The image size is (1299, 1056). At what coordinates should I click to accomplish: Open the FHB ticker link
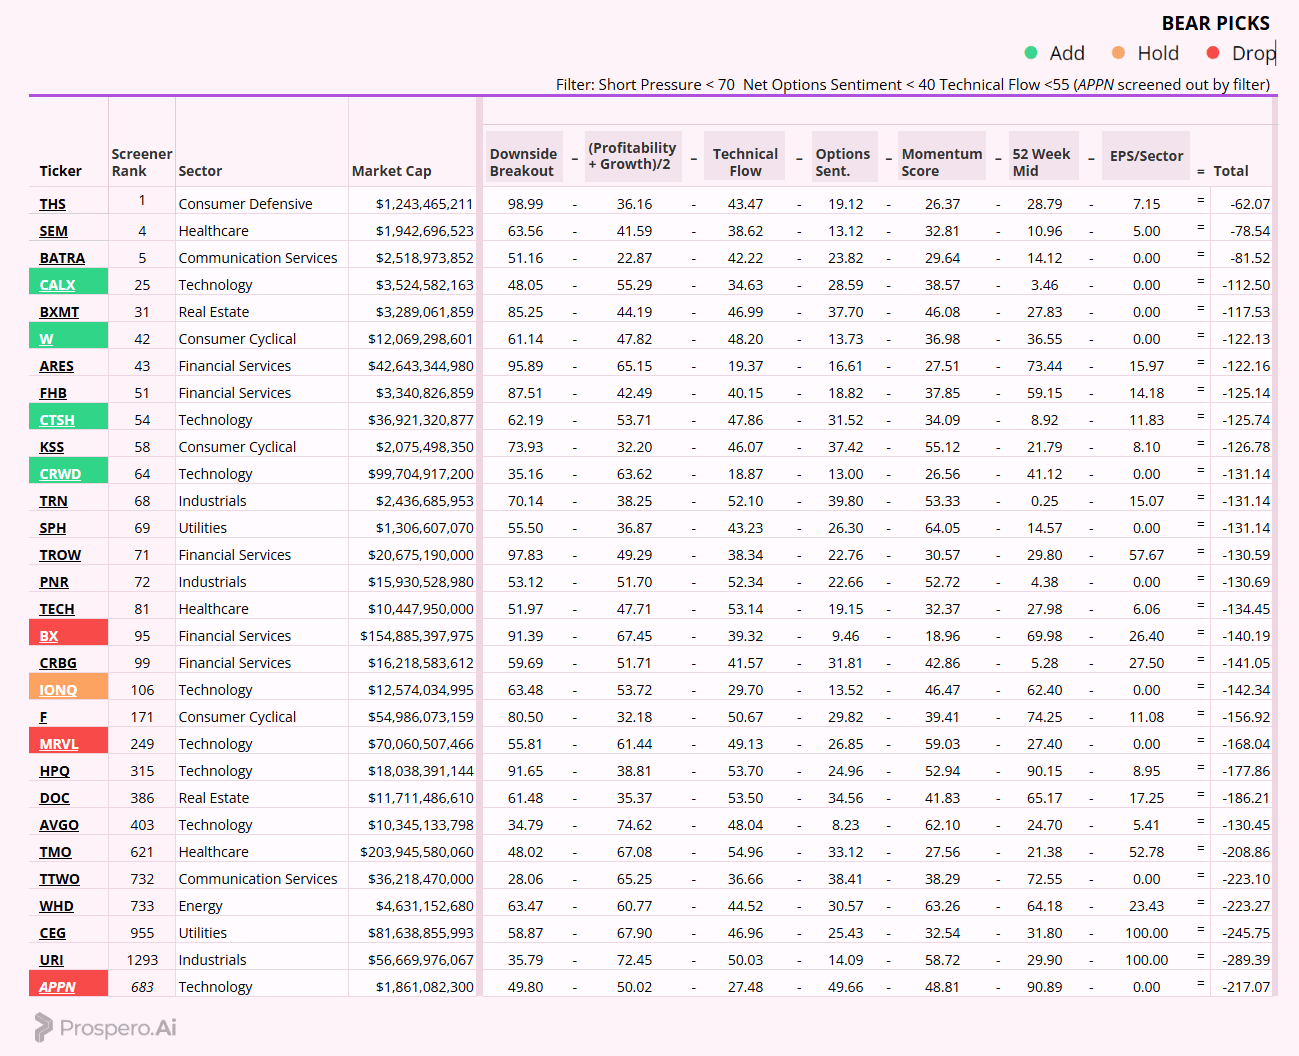click(53, 393)
